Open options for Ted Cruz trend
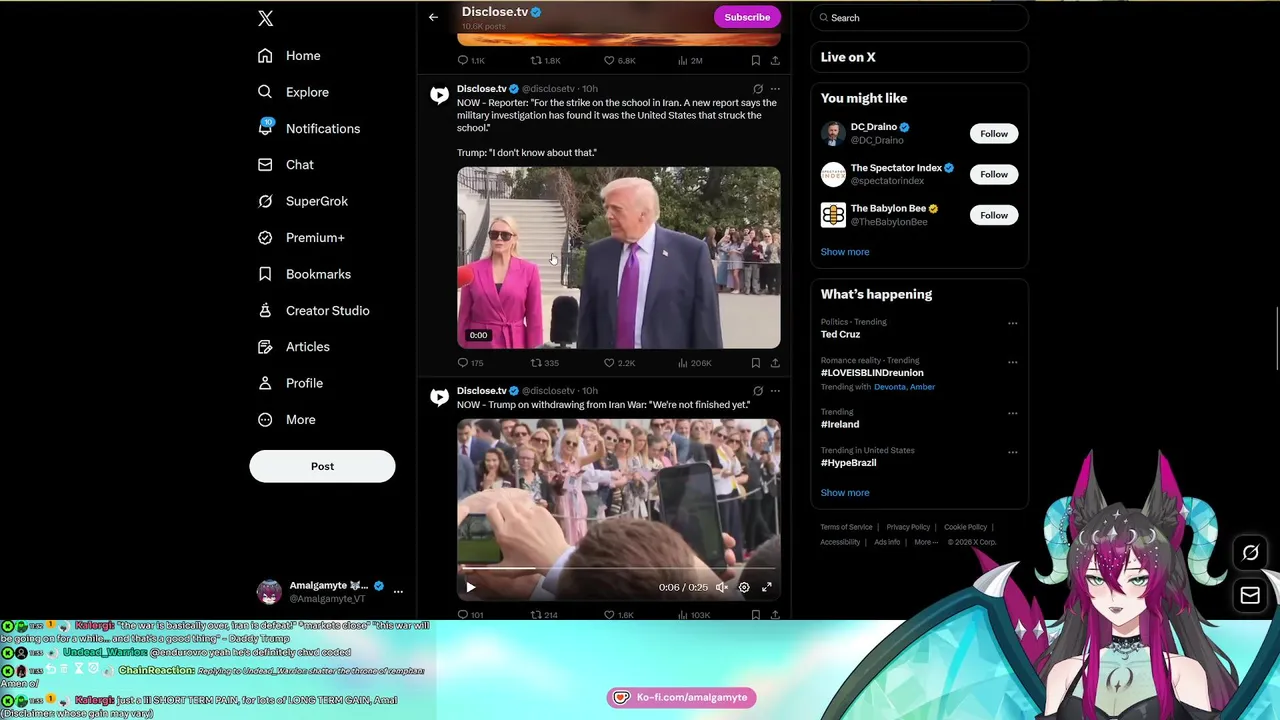Viewport: 1280px width, 720px height. tap(1012, 323)
